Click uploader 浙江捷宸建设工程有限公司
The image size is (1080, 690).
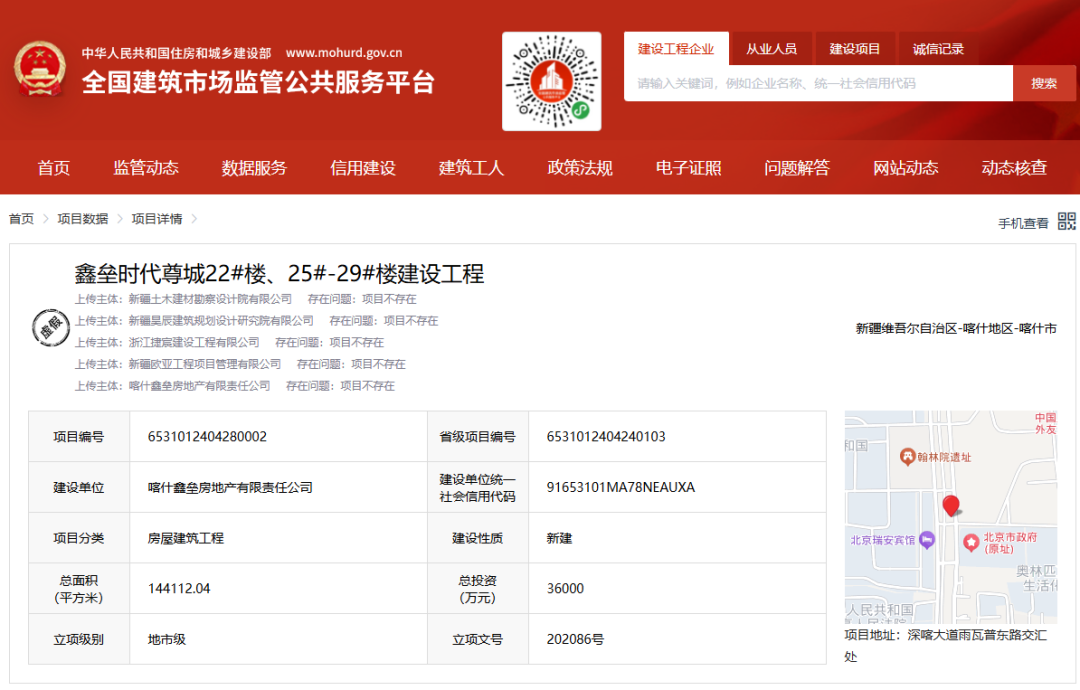(x=194, y=342)
